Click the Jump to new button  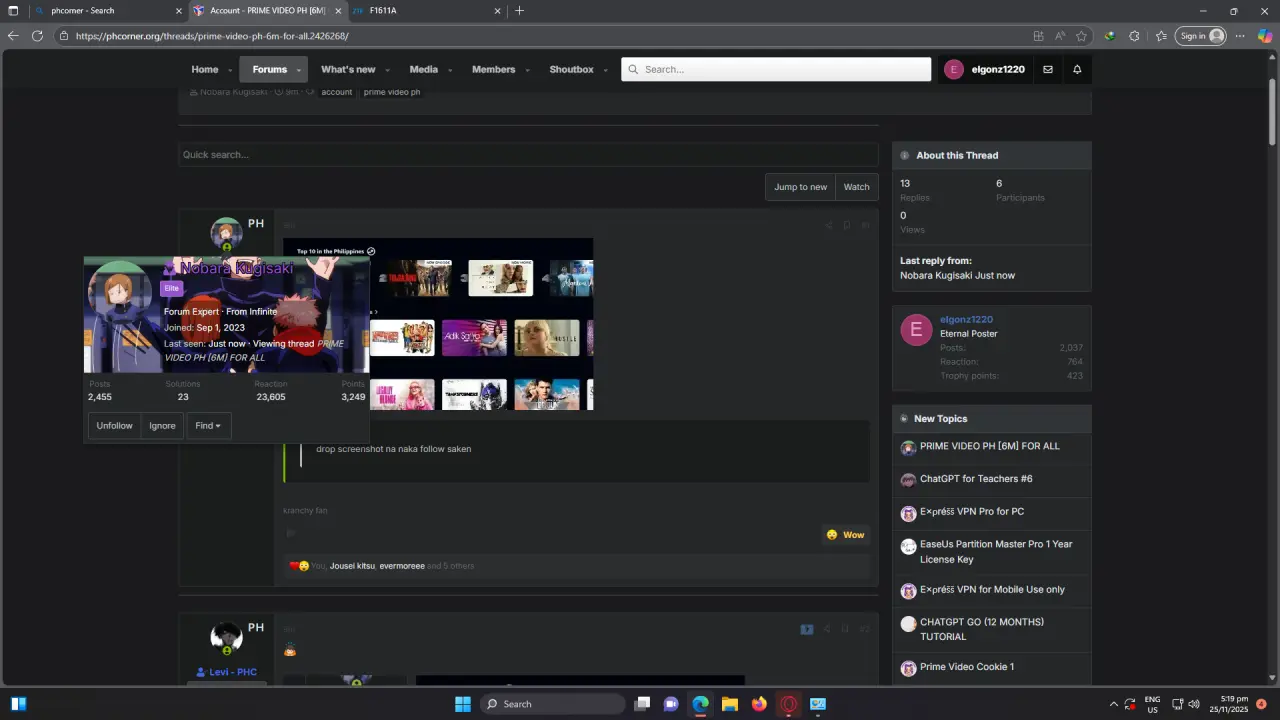800,187
